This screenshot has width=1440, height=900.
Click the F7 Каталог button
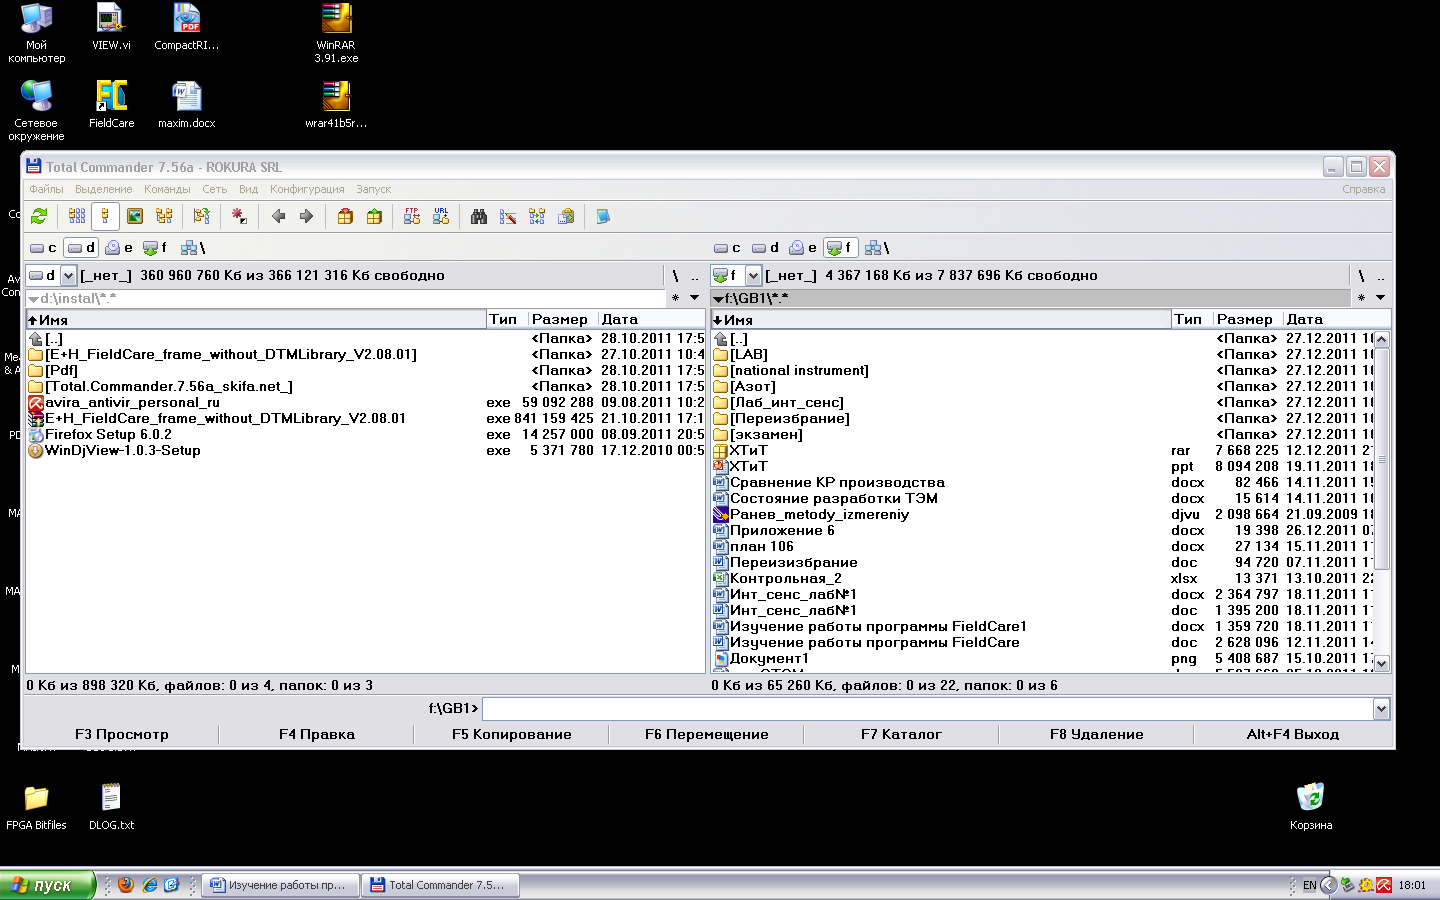(x=901, y=734)
